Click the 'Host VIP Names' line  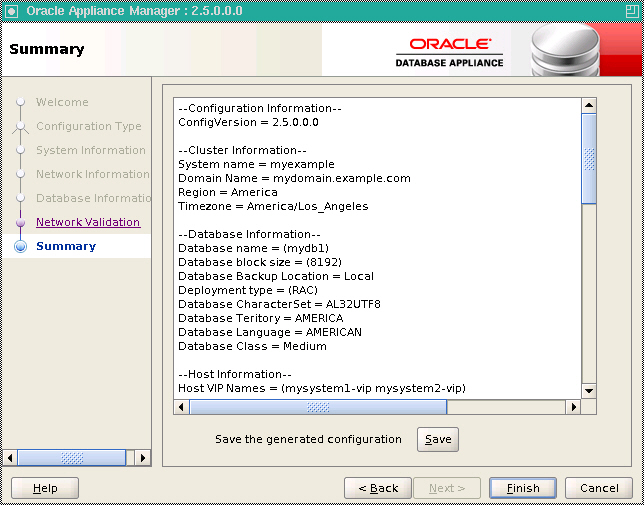click(x=322, y=388)
